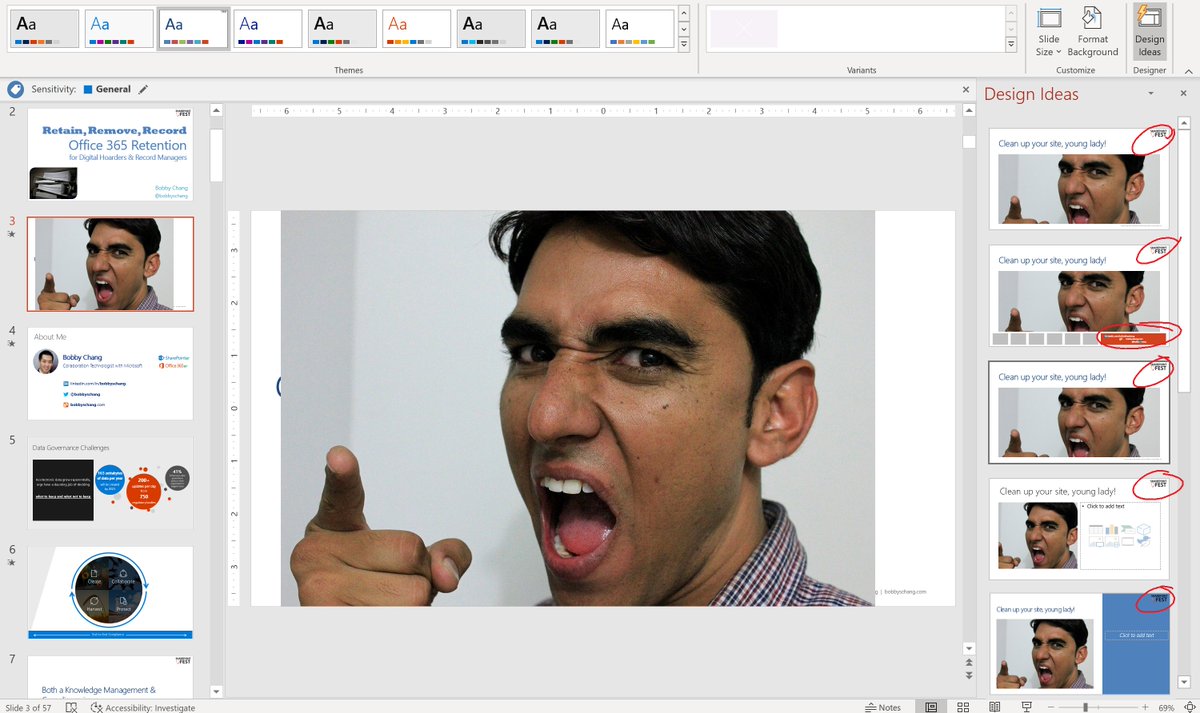Choose the orange Aa theme
1200x713 pixels.
pyautogui.click(x=417, y=29)
